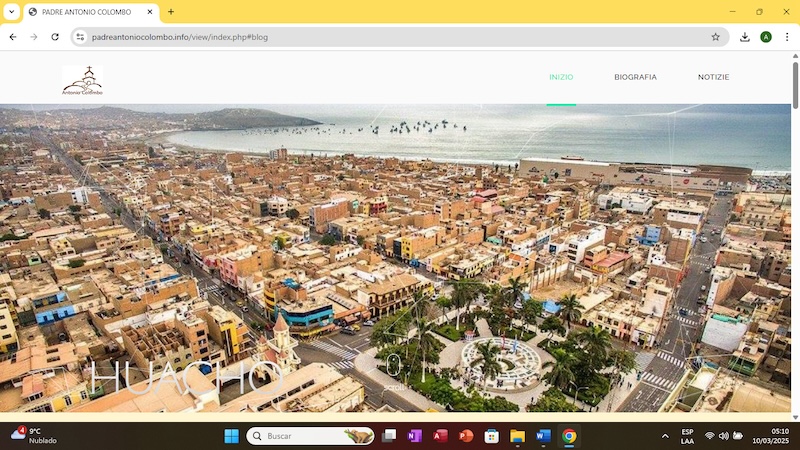Viewport: 800px width, 450px height.
Task: Switch to the PADRE ANTONIO COLOMBO tab
Action: click(x=86, y=12)
